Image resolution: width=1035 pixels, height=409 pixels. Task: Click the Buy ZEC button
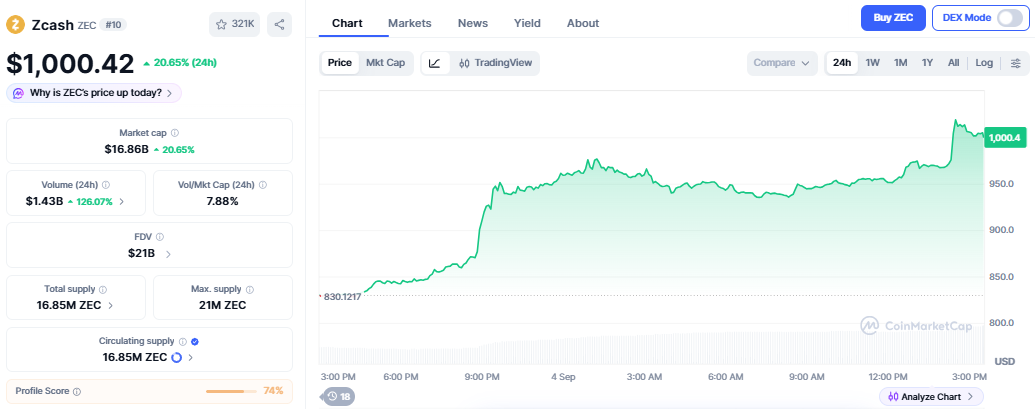[x=893, y=18]
